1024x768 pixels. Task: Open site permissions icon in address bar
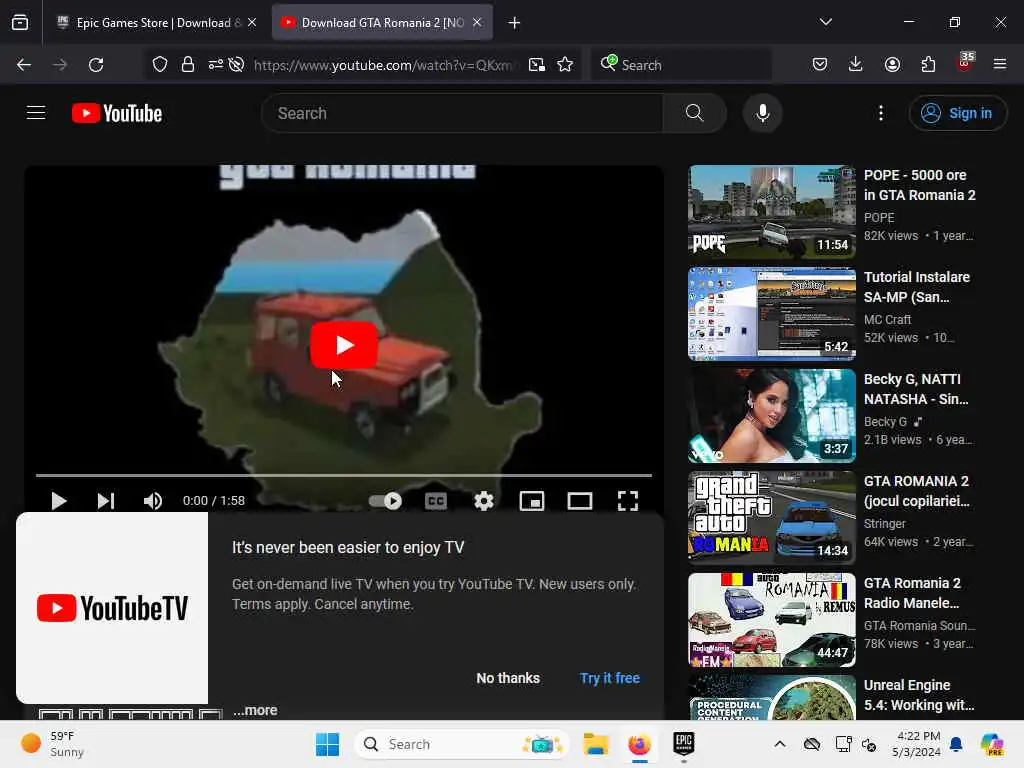click(216, 65)
